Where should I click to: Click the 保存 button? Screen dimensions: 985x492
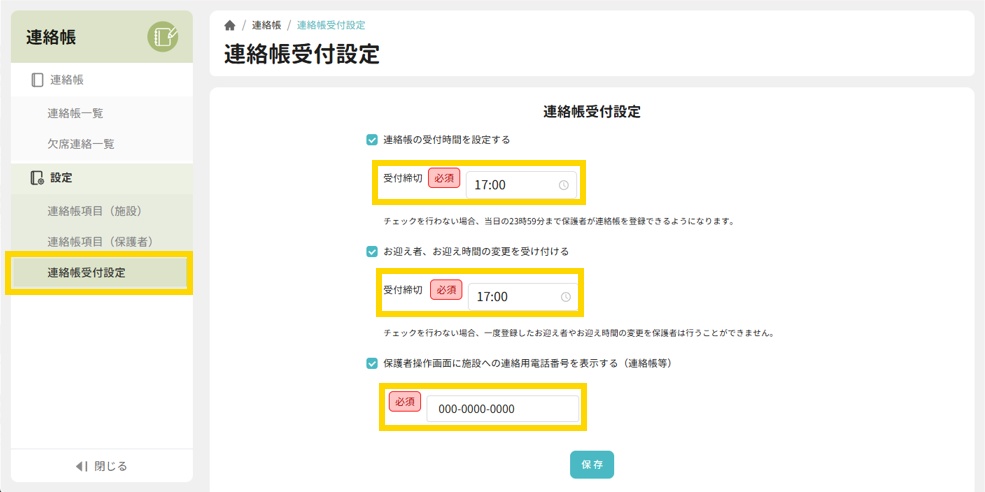coord(592,465)
